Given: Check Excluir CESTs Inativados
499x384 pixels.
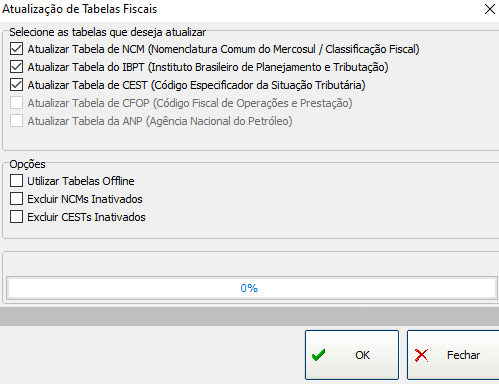Looking at the screenshot, I should [16, 217].
